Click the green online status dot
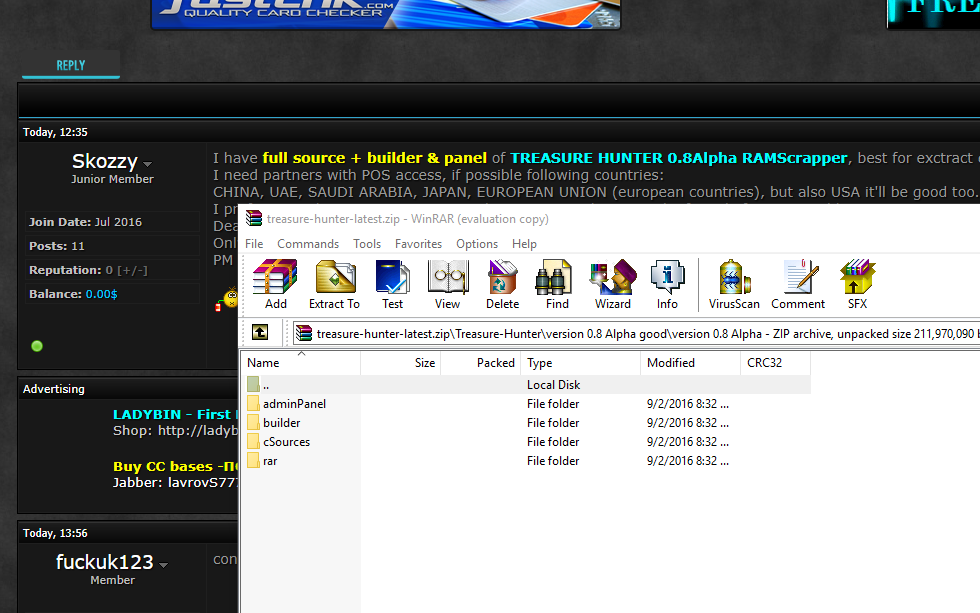The width and height of the screenshot is (980, 613). [37, 346]
